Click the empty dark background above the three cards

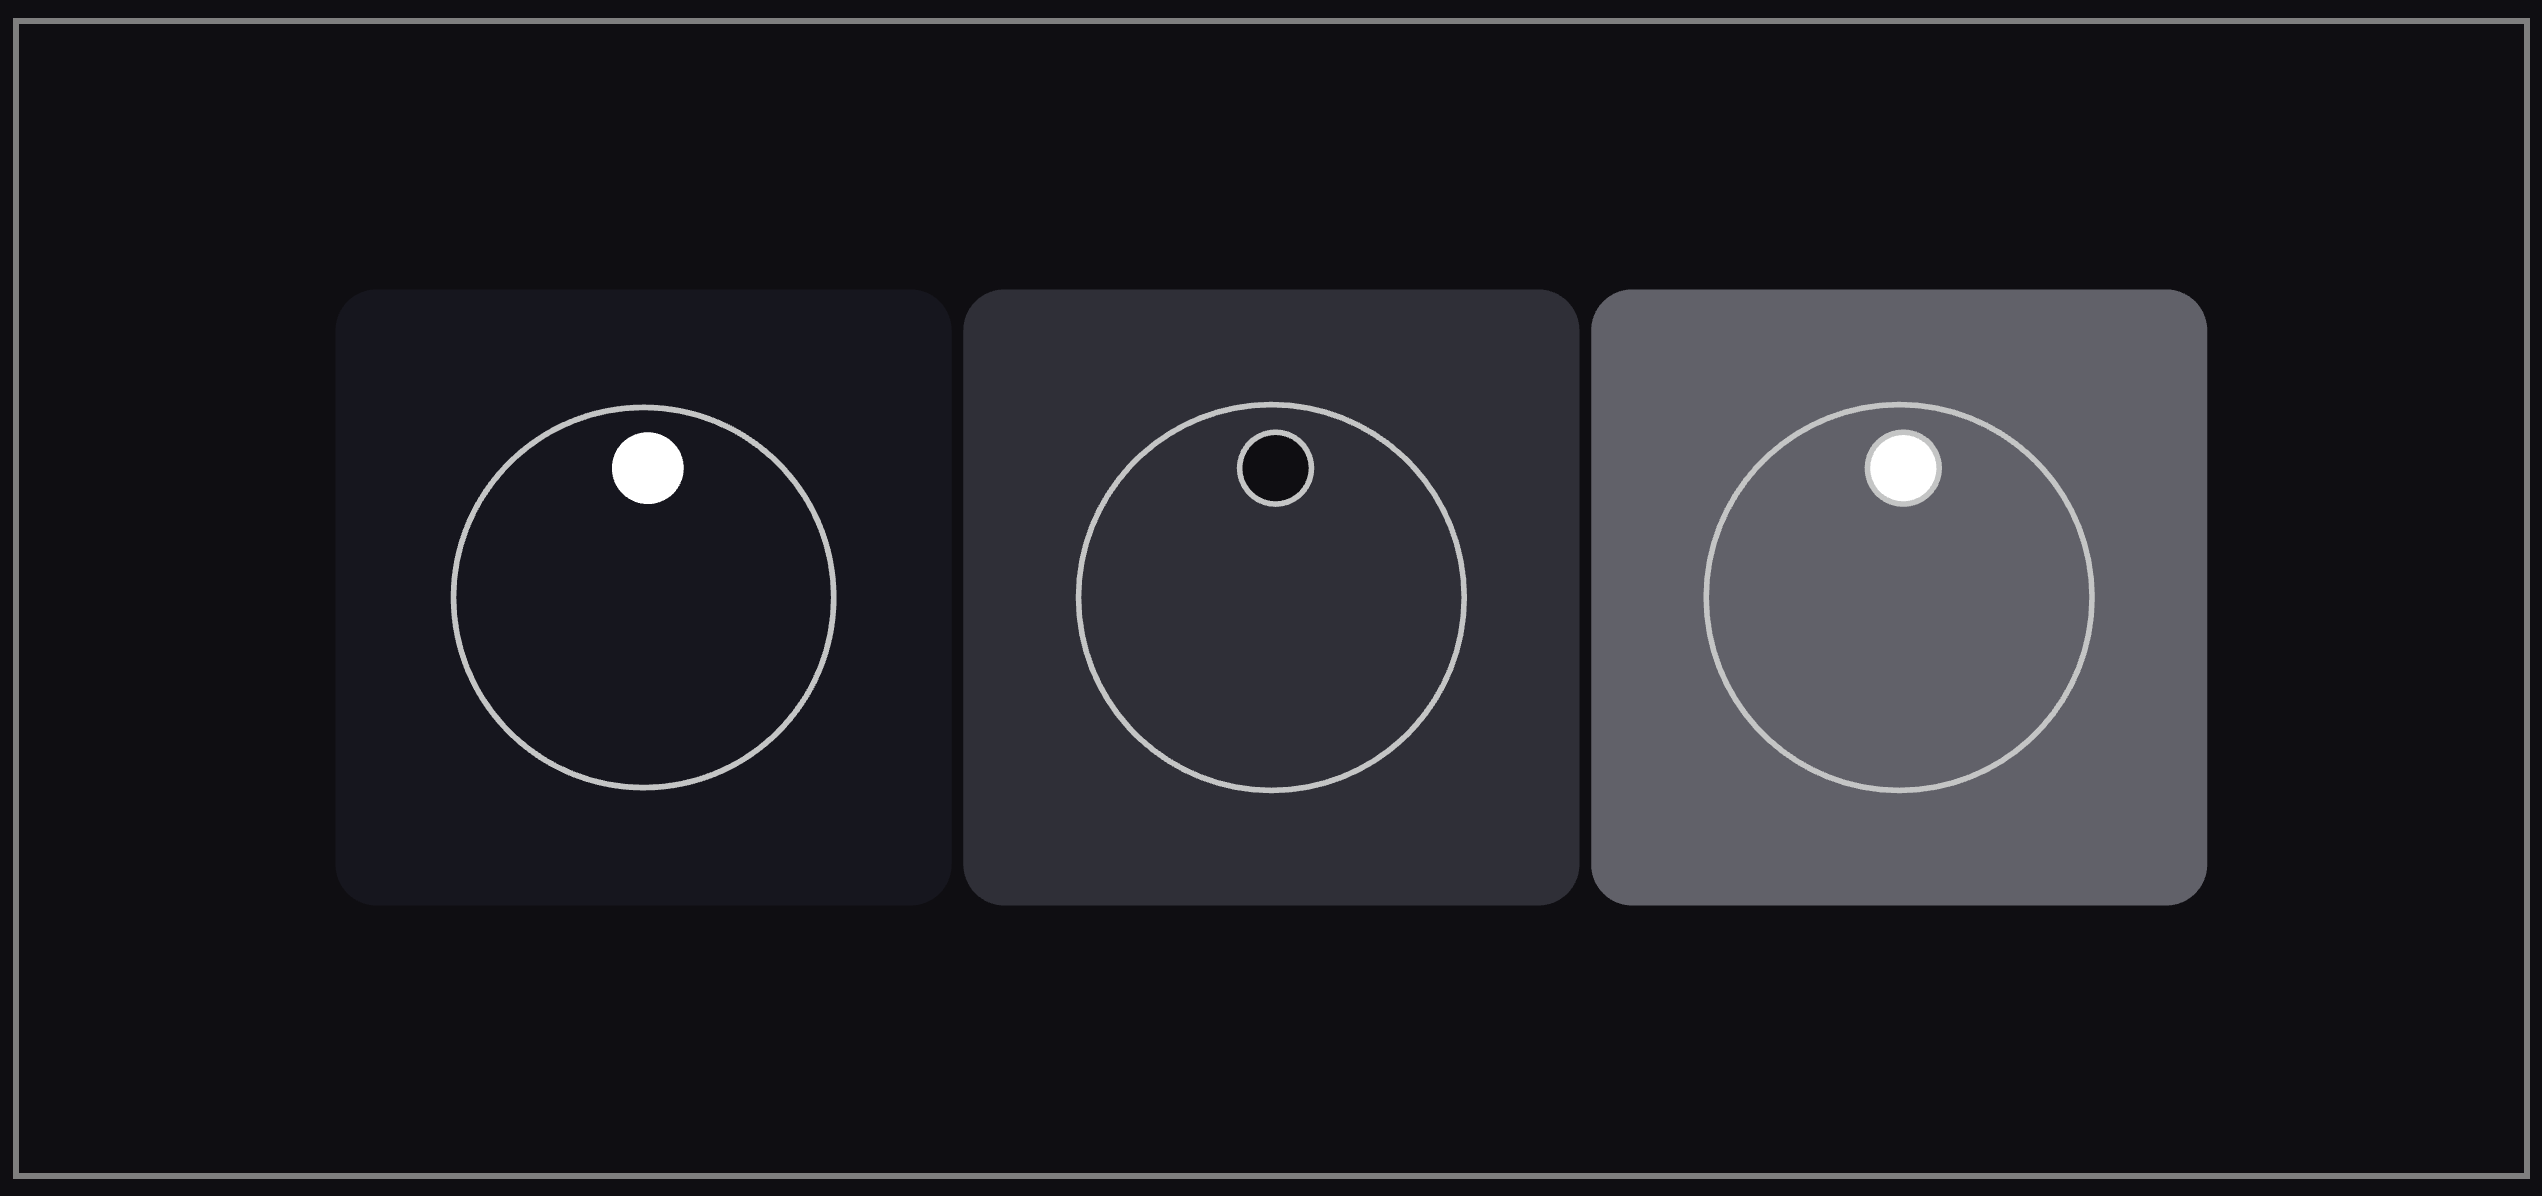coord(1271,155)
